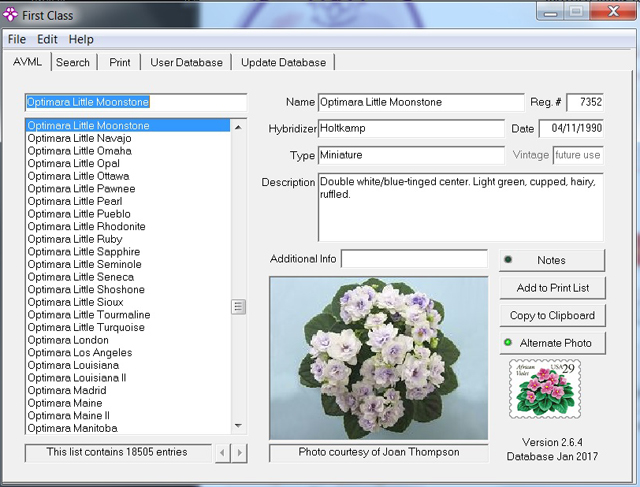Select Optimara Little Omaha
This screenshot has height=487, width=640.
pyautogui.click(x=128, y=151)
